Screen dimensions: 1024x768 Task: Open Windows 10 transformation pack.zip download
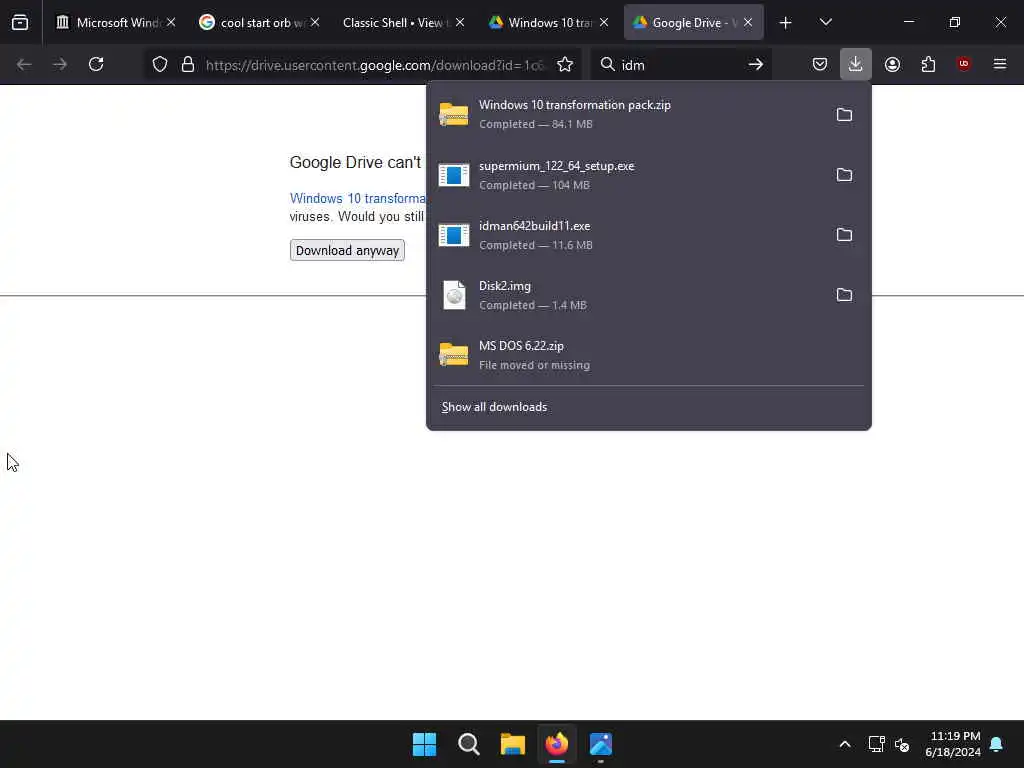[x=627, y=115]
